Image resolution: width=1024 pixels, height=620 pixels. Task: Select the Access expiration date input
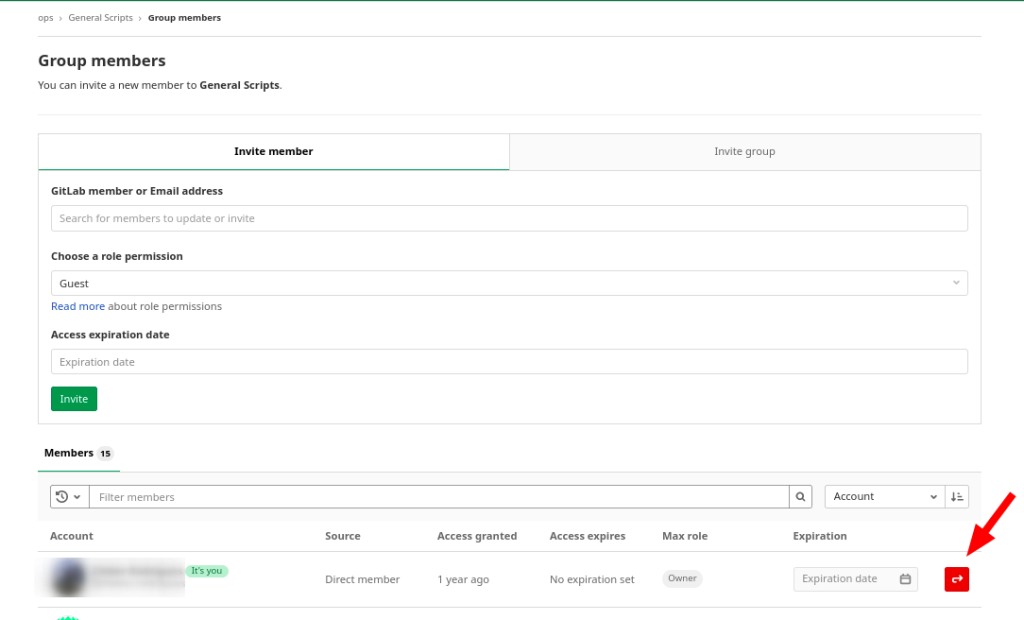510,361
